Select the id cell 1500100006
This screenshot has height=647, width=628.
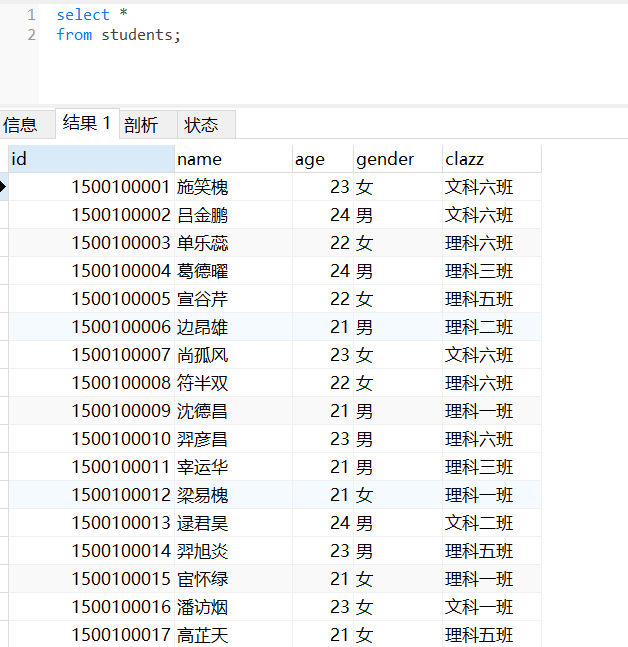(x=91, y=327)
